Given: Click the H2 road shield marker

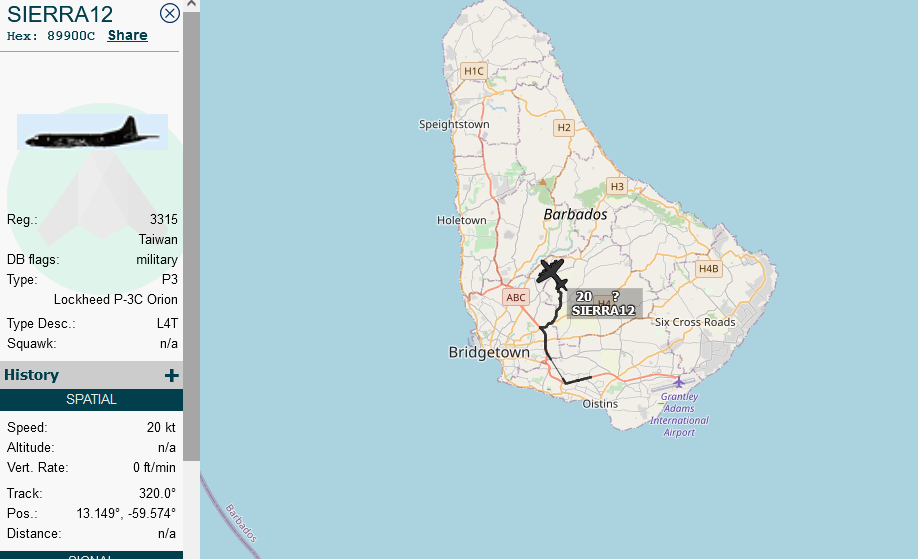Looking at the screenshot, I should pyautogui.click(x=564, y=128).
